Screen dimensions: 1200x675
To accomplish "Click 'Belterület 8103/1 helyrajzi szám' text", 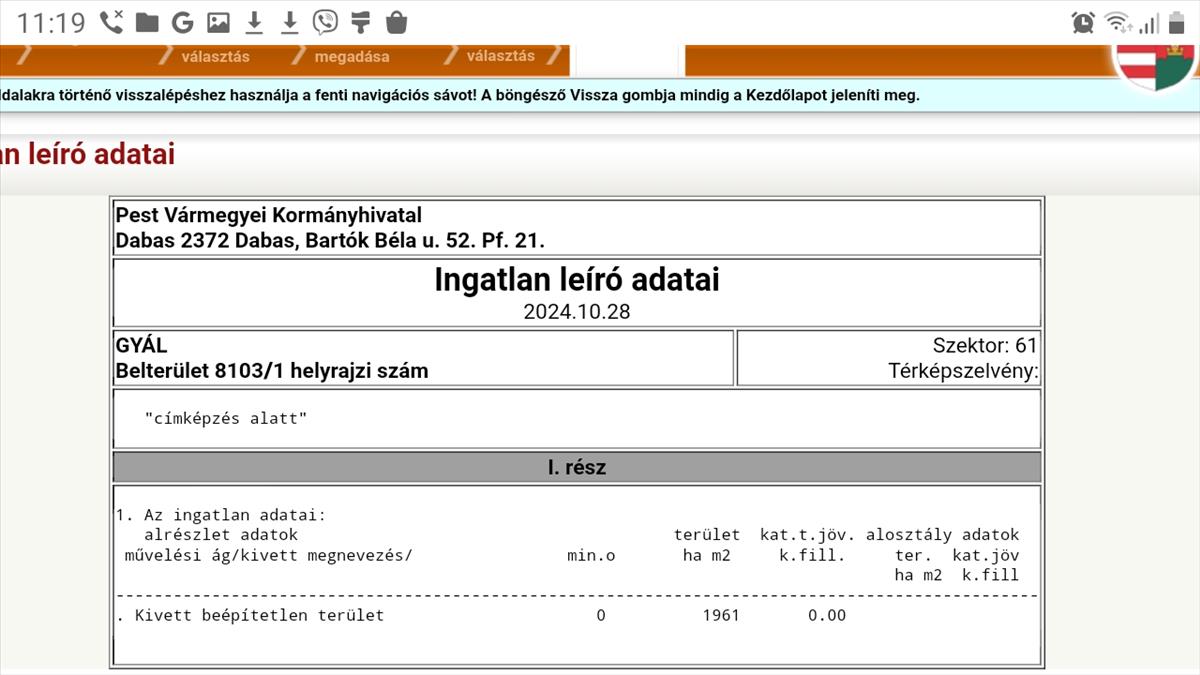I will [272, 371].
